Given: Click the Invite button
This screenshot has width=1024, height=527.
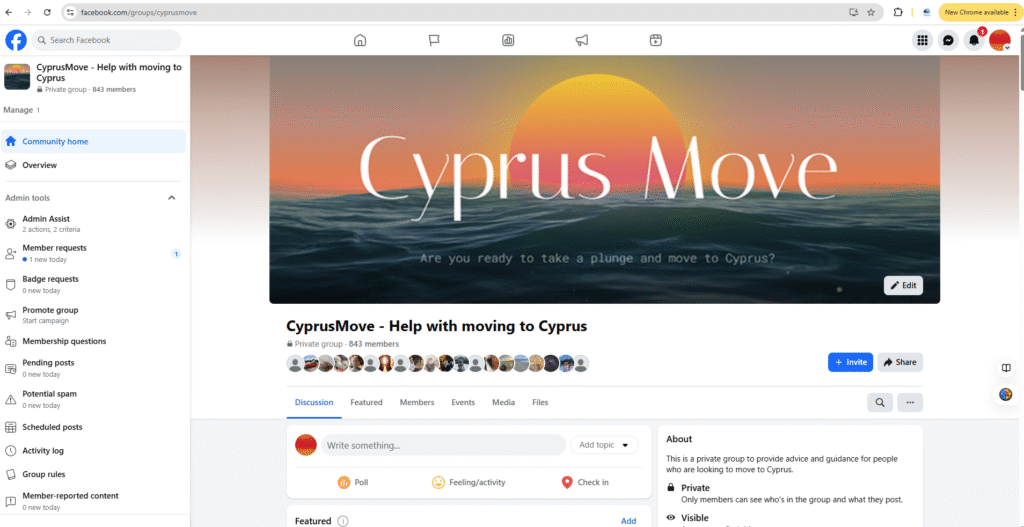Looking at the screenshot, I should click(850, 362).
